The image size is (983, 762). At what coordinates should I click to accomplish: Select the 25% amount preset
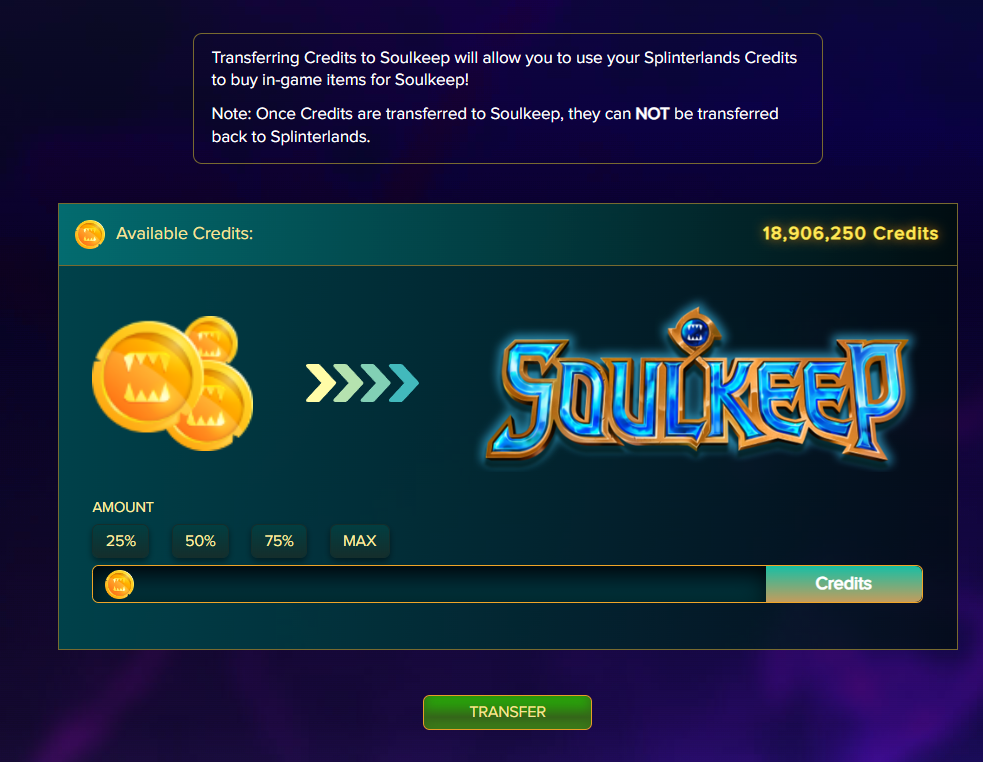click(121, 541)
